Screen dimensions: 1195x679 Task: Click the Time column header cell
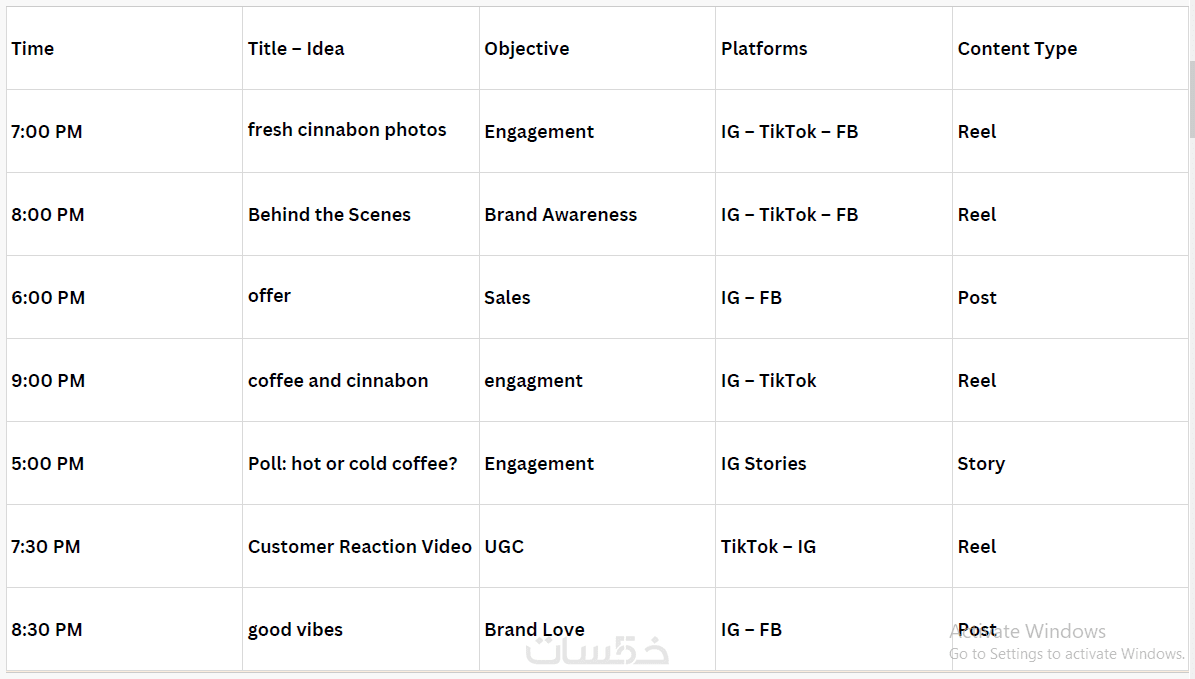pos(33,49)
